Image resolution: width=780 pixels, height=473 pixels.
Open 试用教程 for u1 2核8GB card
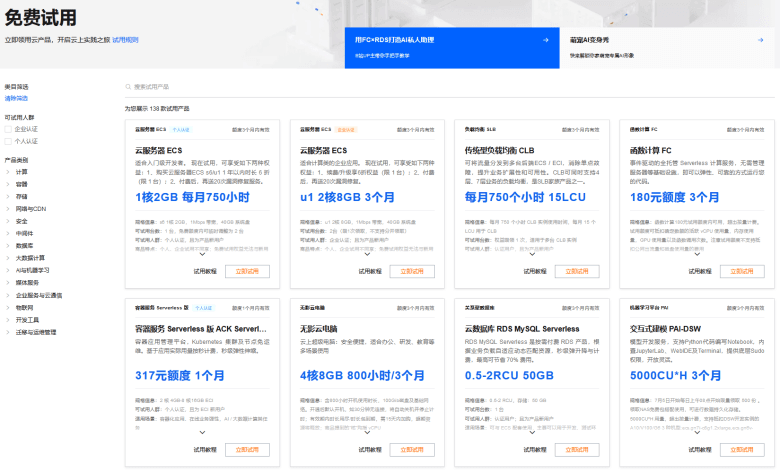pyautogui.click(x=370, y=272)
